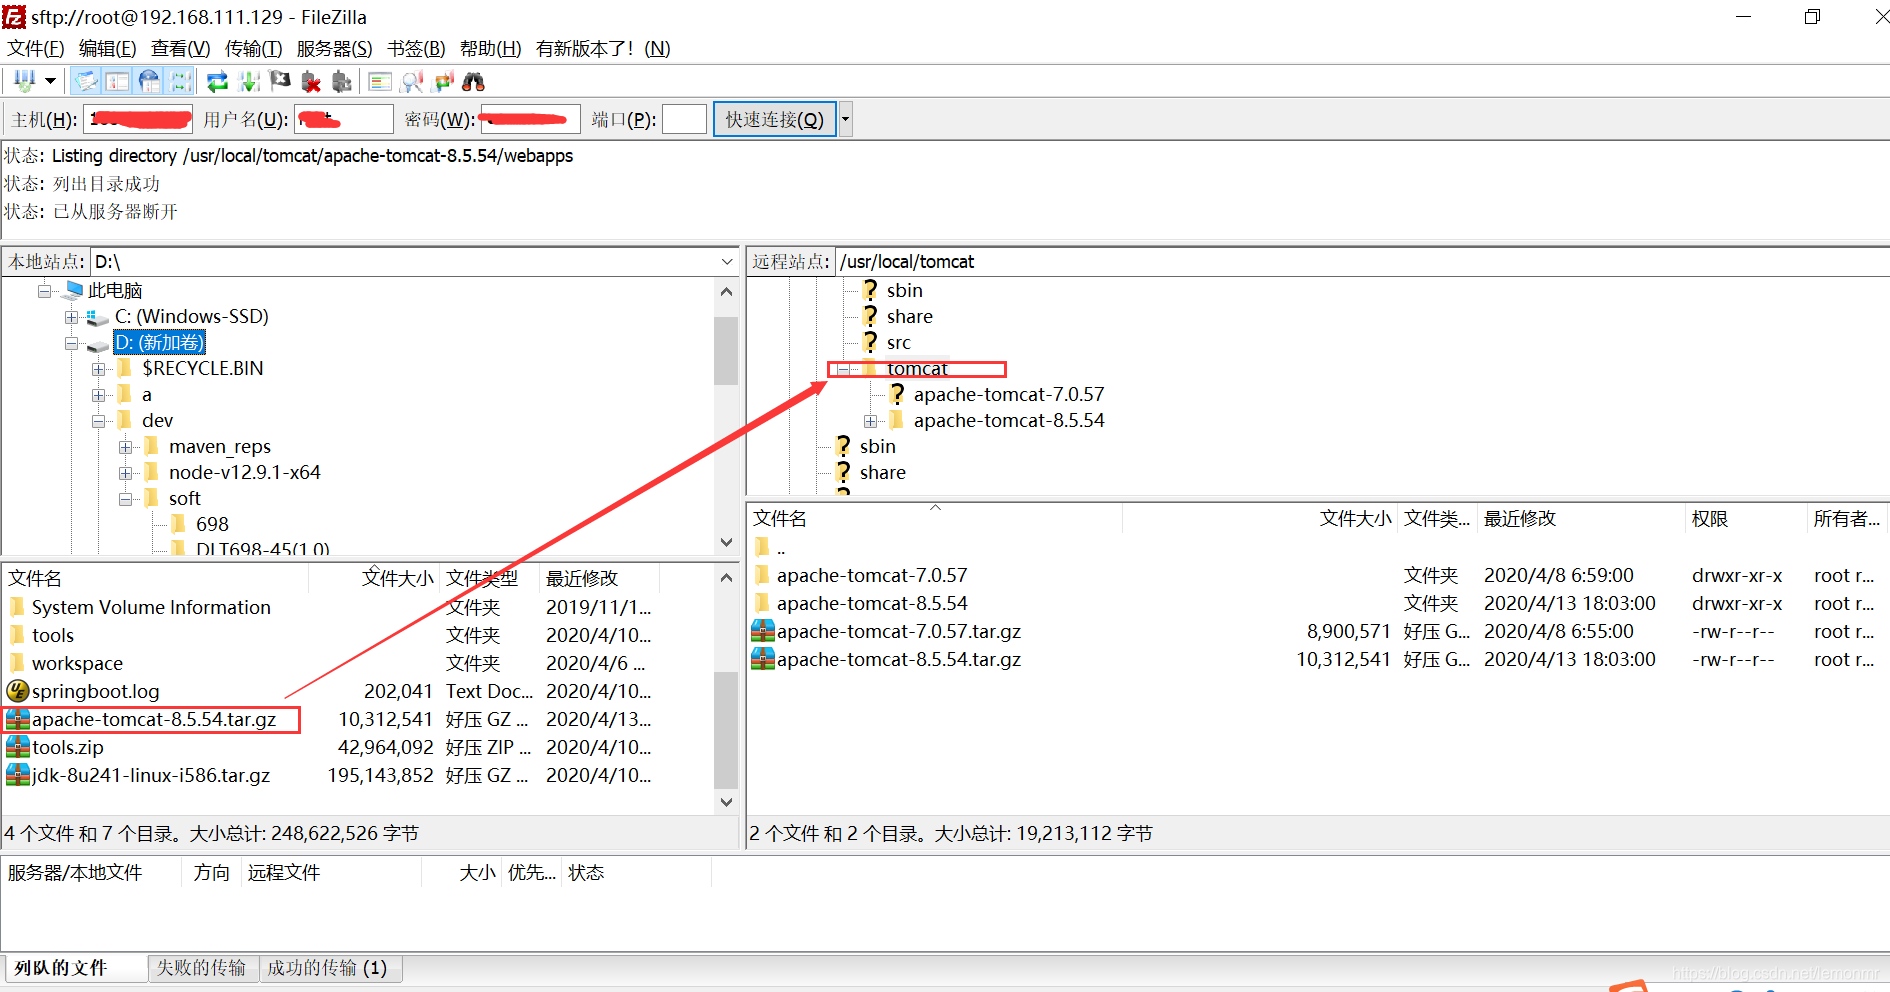This screenshot has height=992, width=1890.
Task: Open the 书签(B) menu
Action: (416, 48)
